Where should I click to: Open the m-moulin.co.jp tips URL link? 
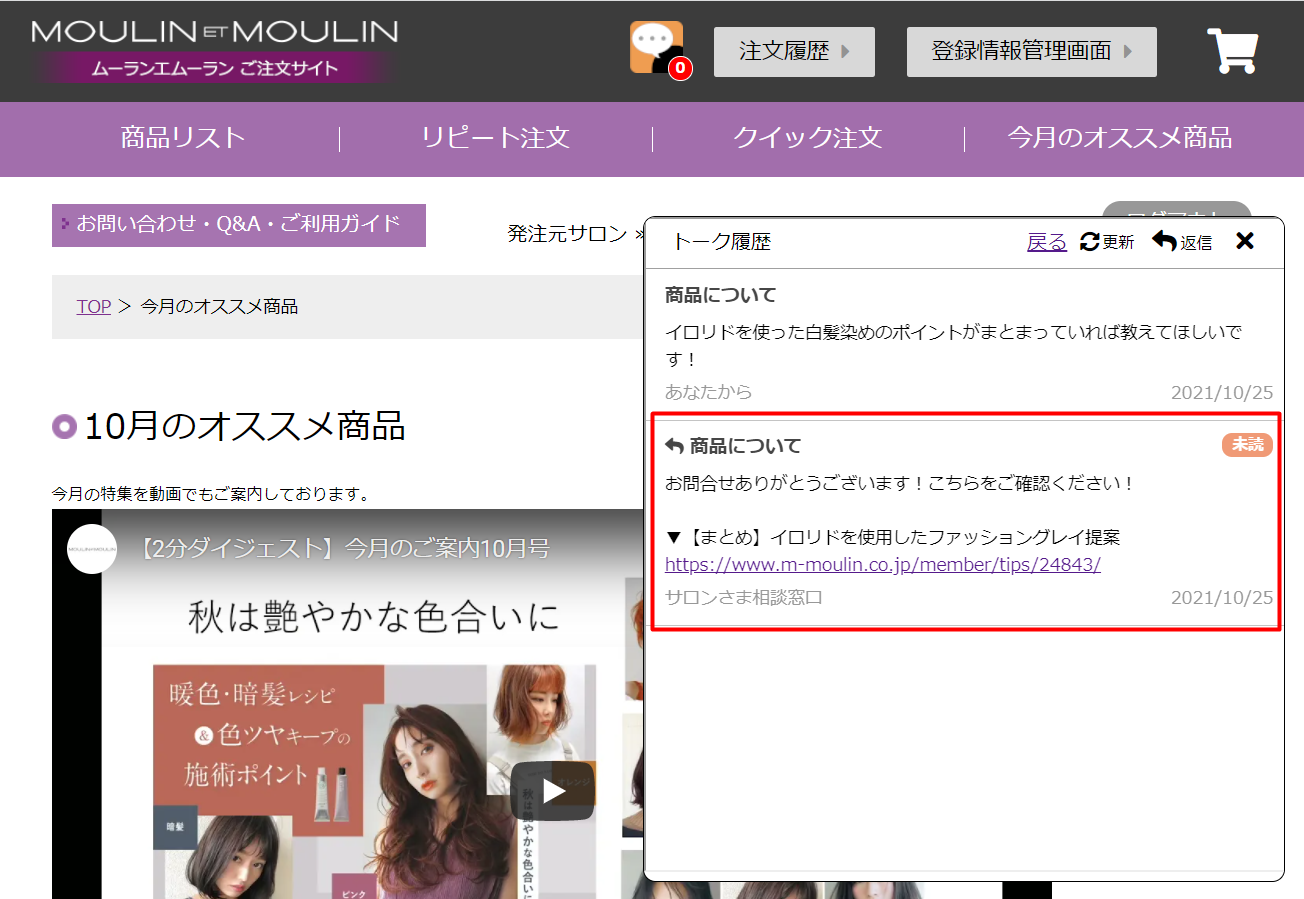882,565
